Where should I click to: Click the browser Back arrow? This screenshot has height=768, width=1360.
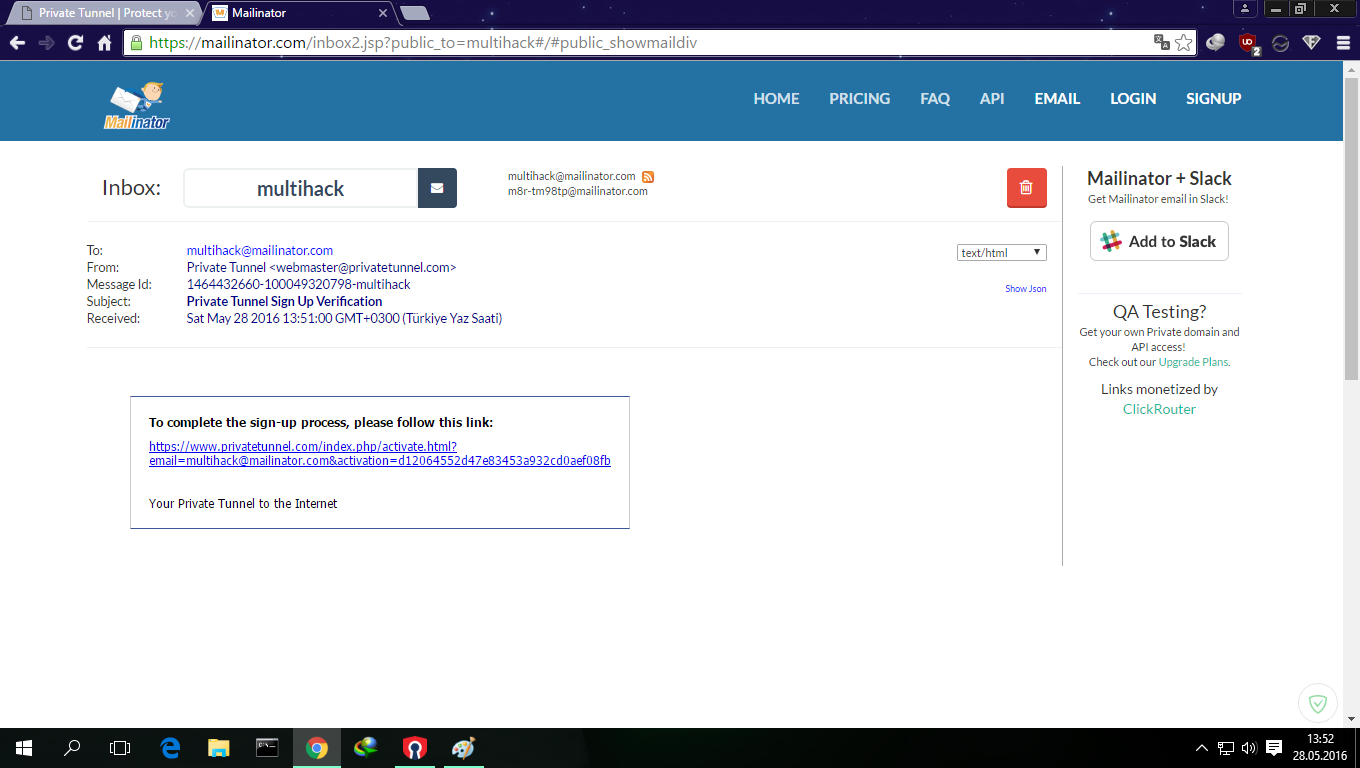pos(17,43)
